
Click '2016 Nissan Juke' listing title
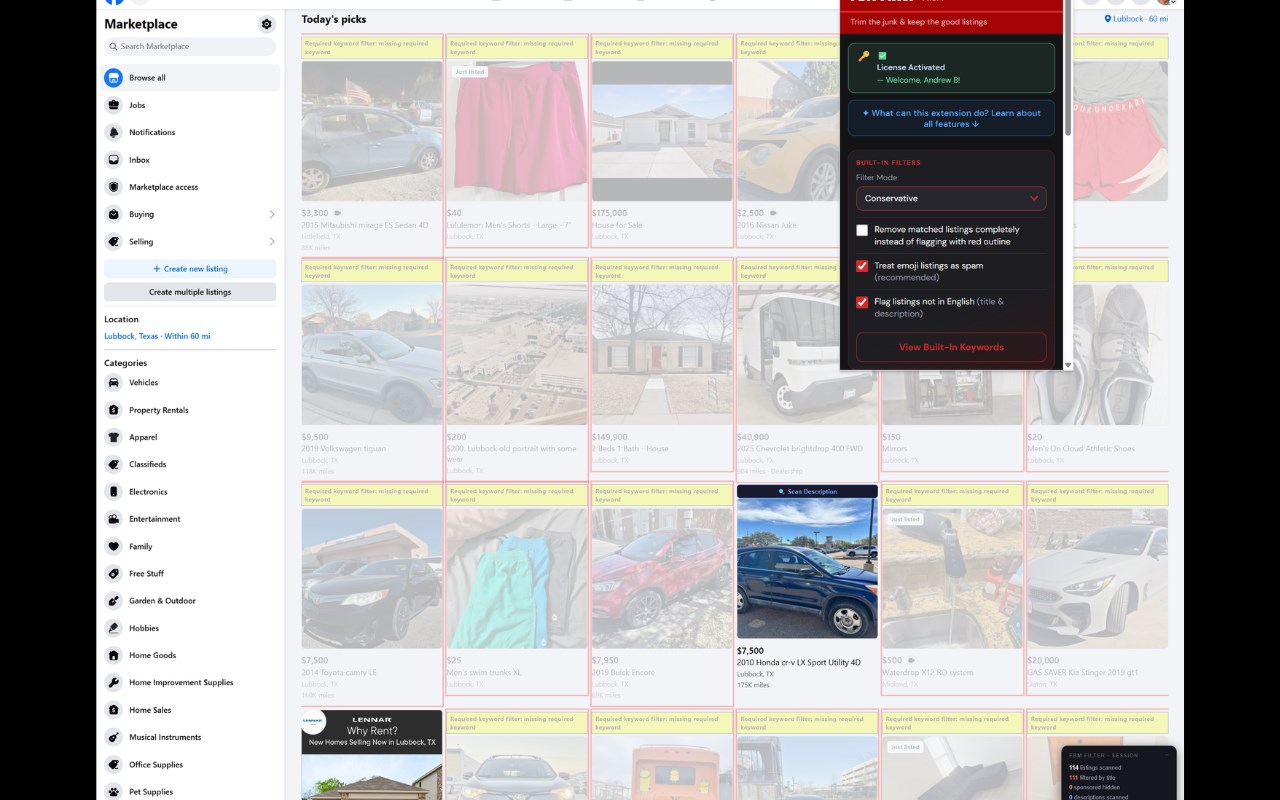(768, 225)
